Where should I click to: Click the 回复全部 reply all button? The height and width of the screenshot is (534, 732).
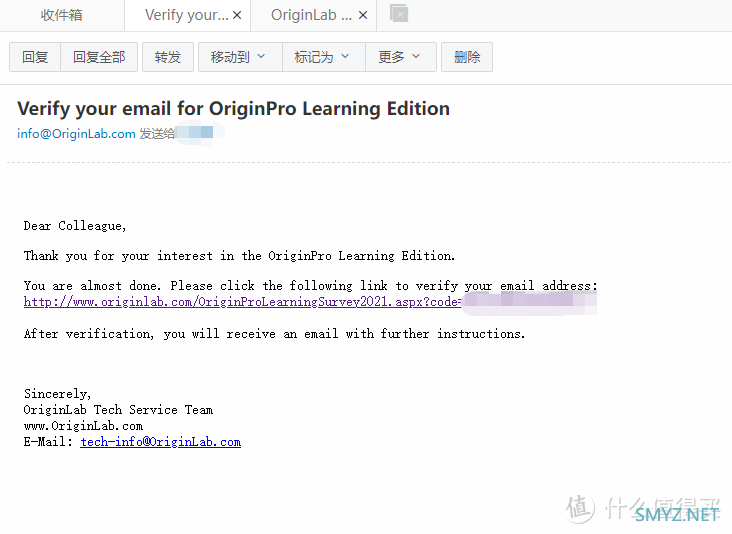(x=99, y=57)
